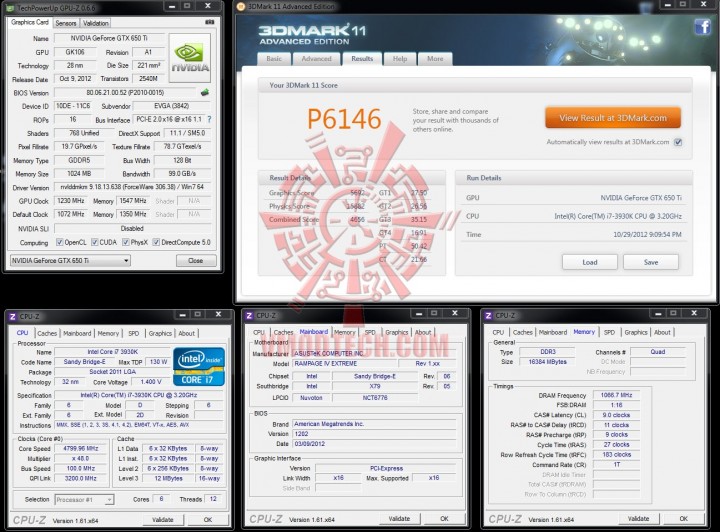Open About tab in CPU-Z processor window
The image size is (720, 532).
coord(186,333)
